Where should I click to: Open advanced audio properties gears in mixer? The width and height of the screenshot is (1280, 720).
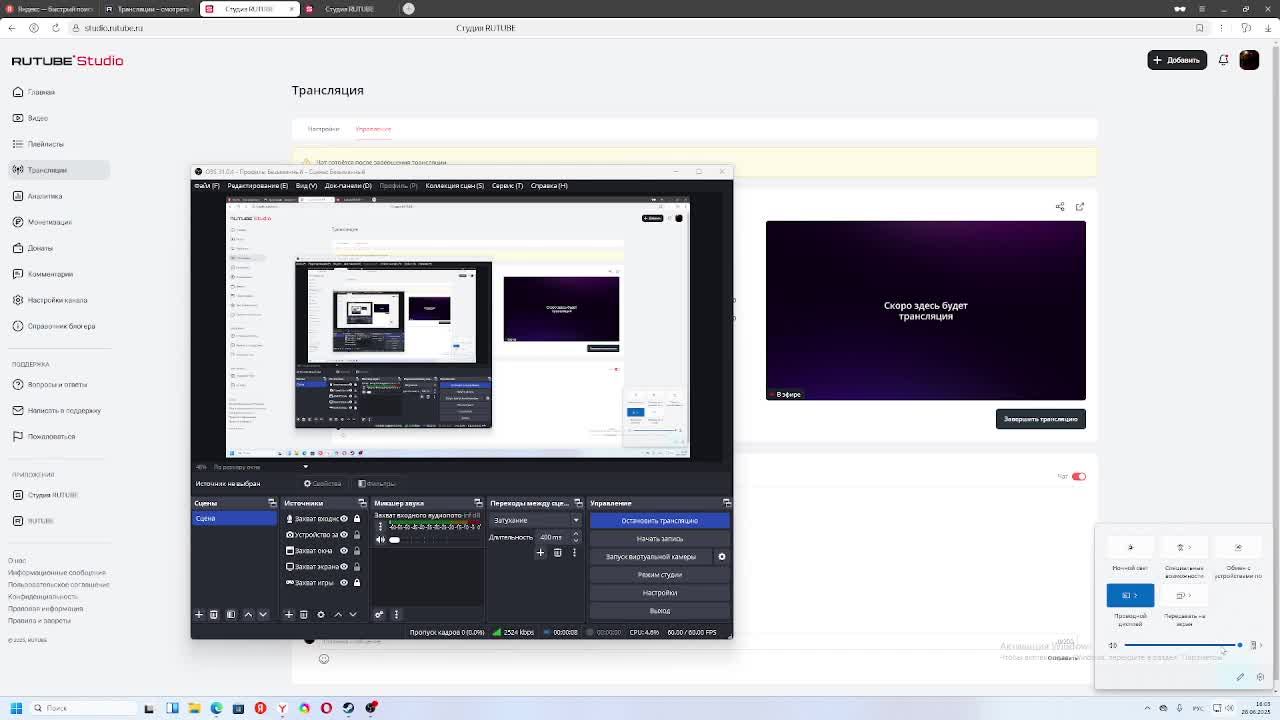pos(379,615)
